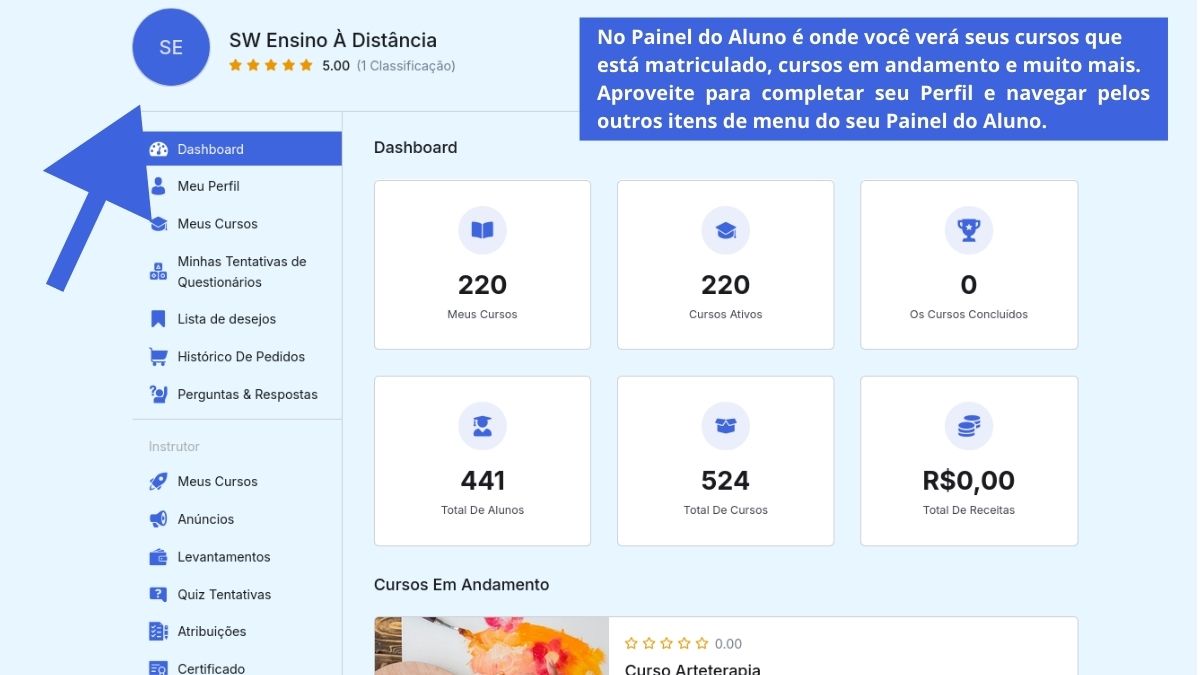Click the Lista de desejos bookmark icon

pyautogui.click(x=158, y=319)
